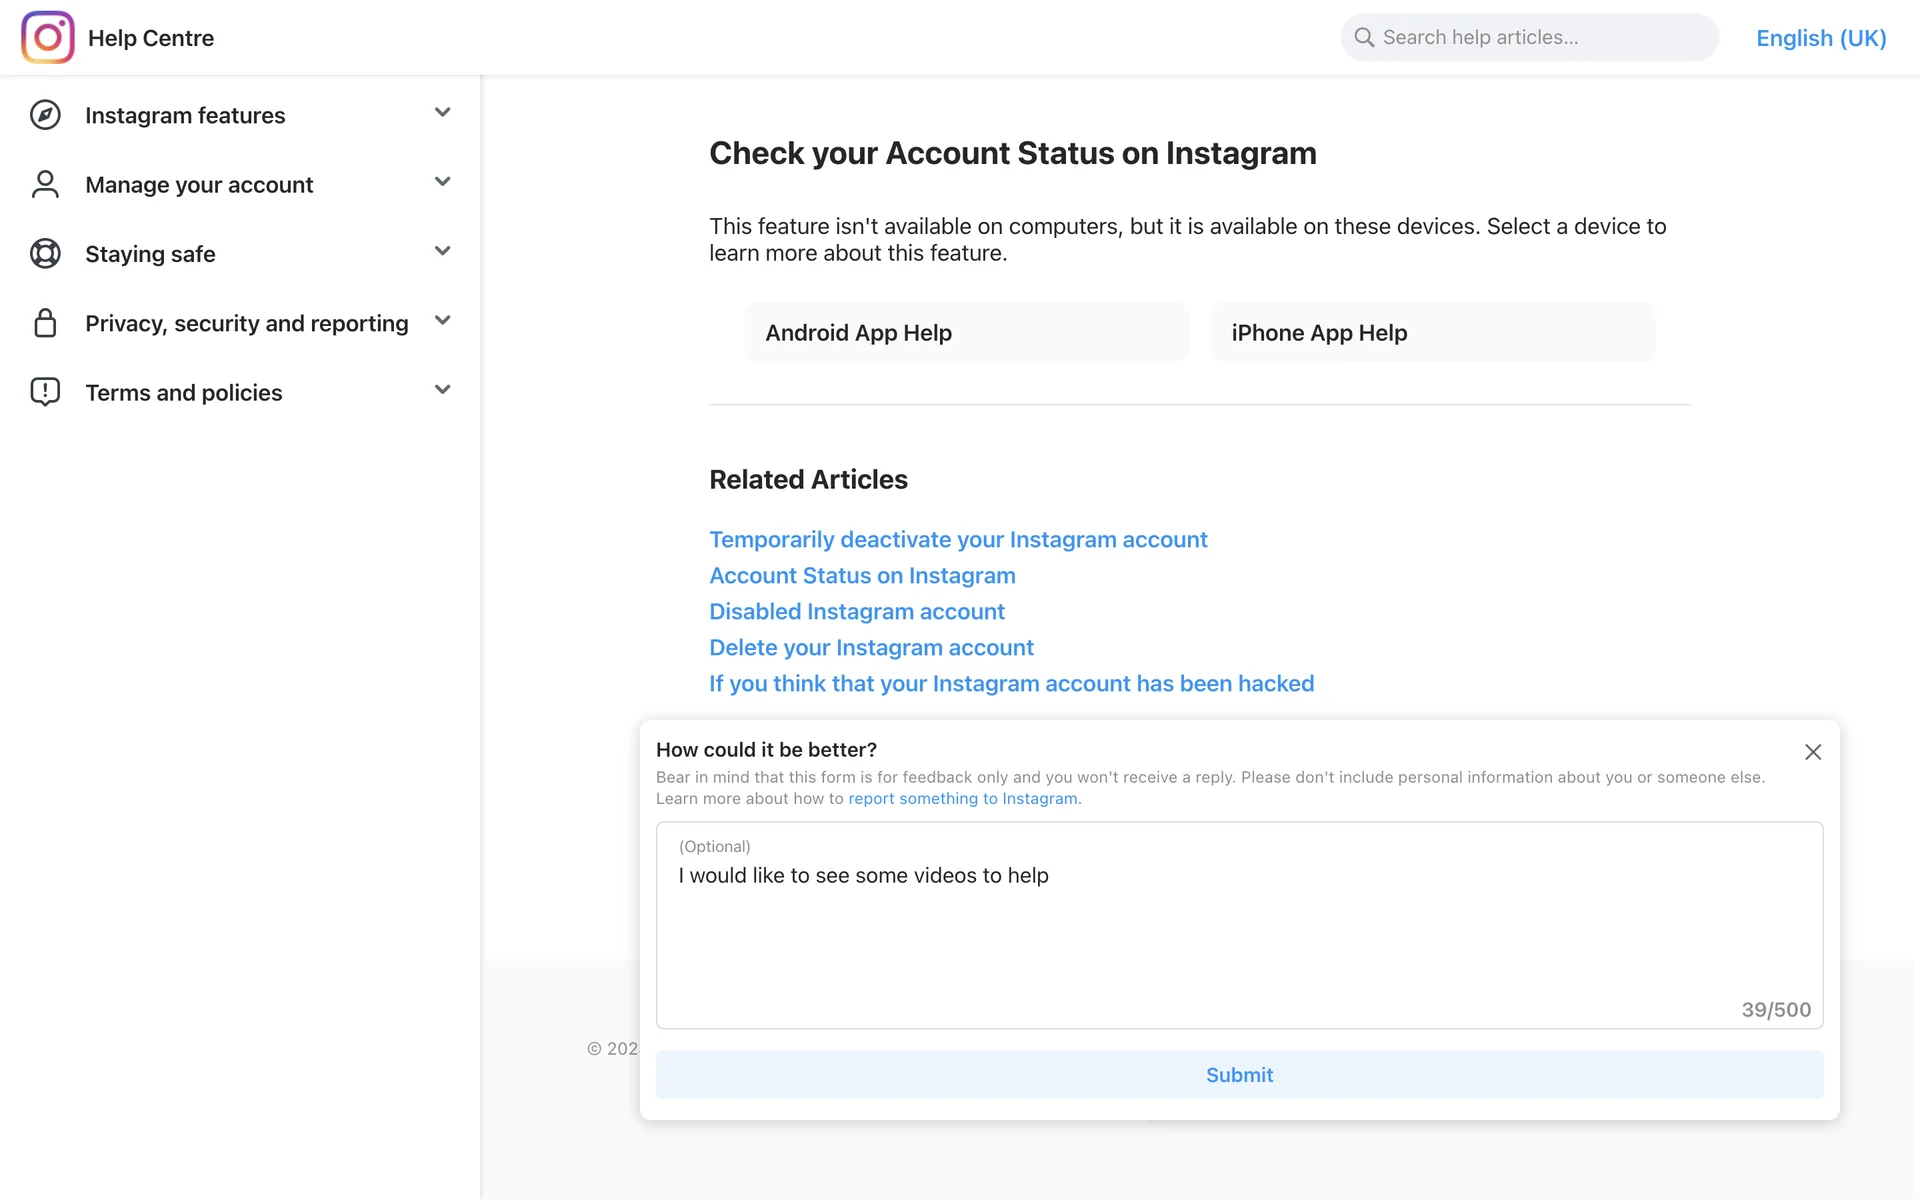Open the report something to Instagram link
The width and height of the screenshot is (1920, 1200).
pos(964,799)
